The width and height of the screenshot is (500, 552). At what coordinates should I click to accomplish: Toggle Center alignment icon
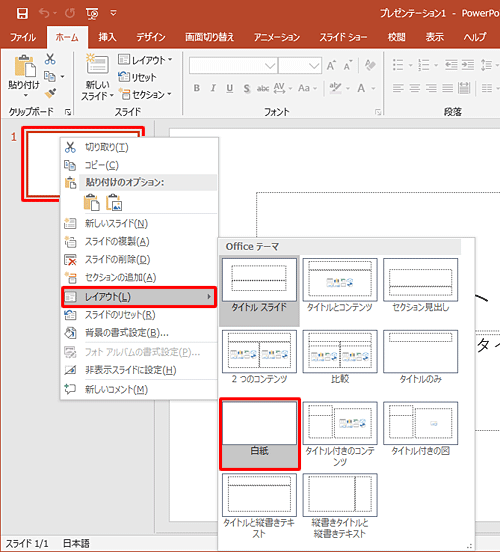[415, 88]
